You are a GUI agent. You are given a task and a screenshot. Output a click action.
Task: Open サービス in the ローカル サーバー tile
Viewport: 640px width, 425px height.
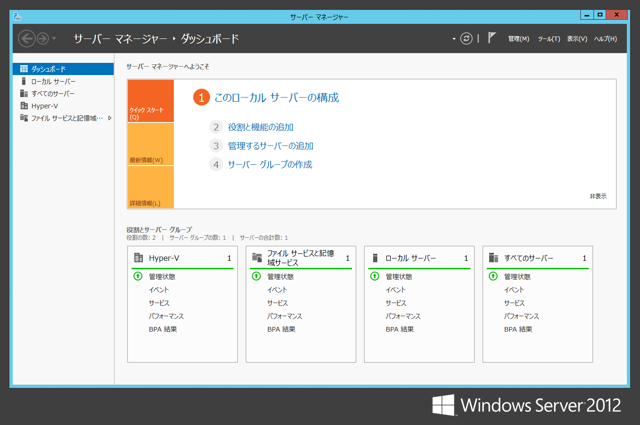coord(396,303)
